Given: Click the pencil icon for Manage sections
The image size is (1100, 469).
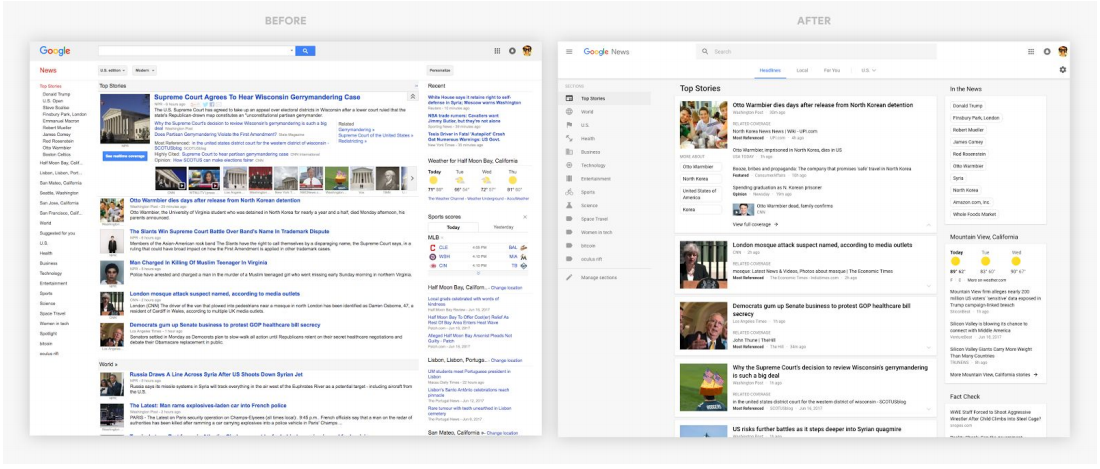Looking at the screenshot, I should pos(569,277).
